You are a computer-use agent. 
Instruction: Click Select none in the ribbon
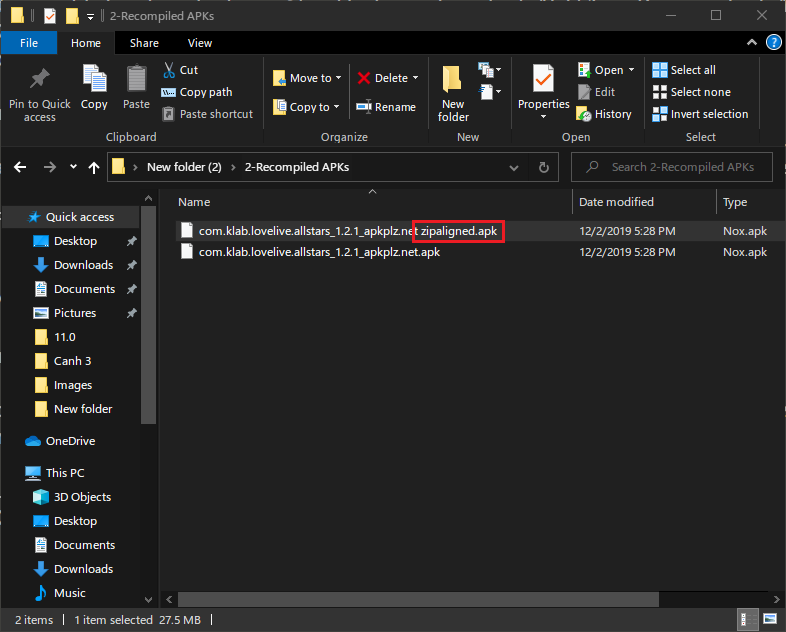coord(692,92)
